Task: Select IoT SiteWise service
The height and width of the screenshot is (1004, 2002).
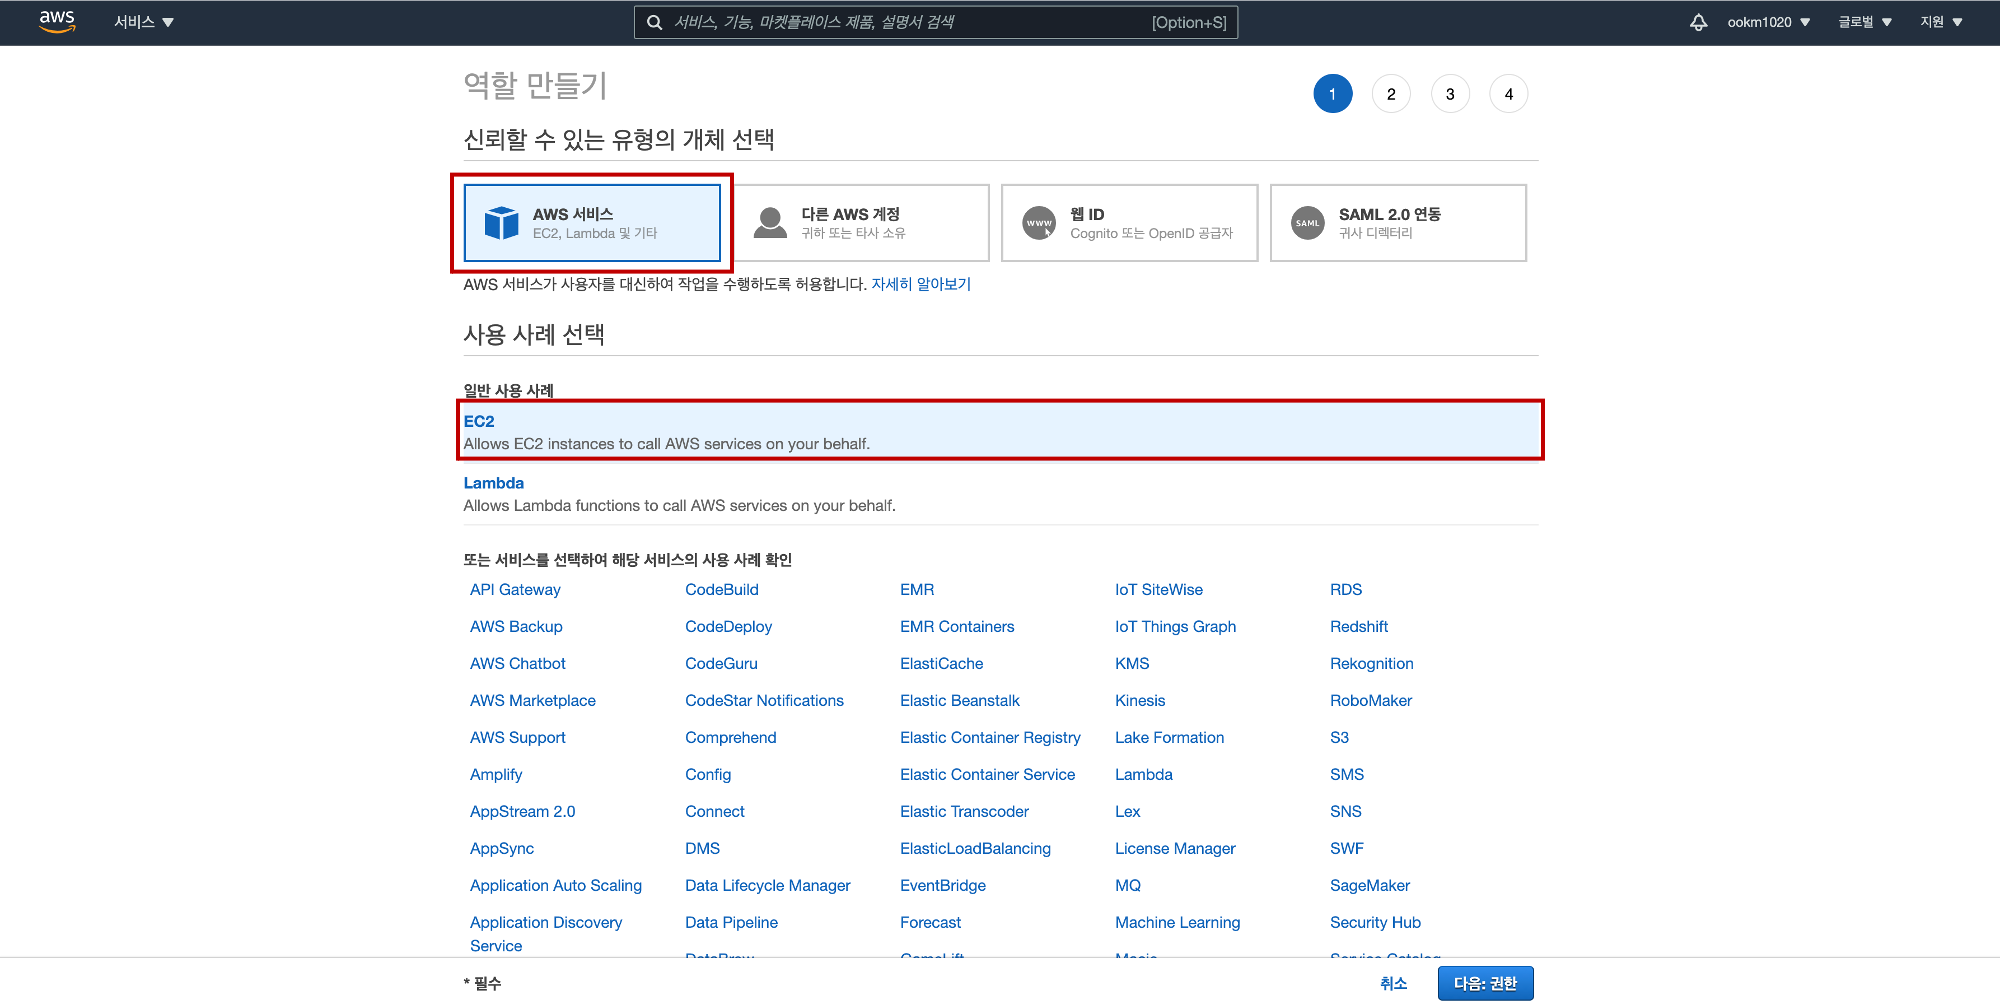Action: point(1159,590)
